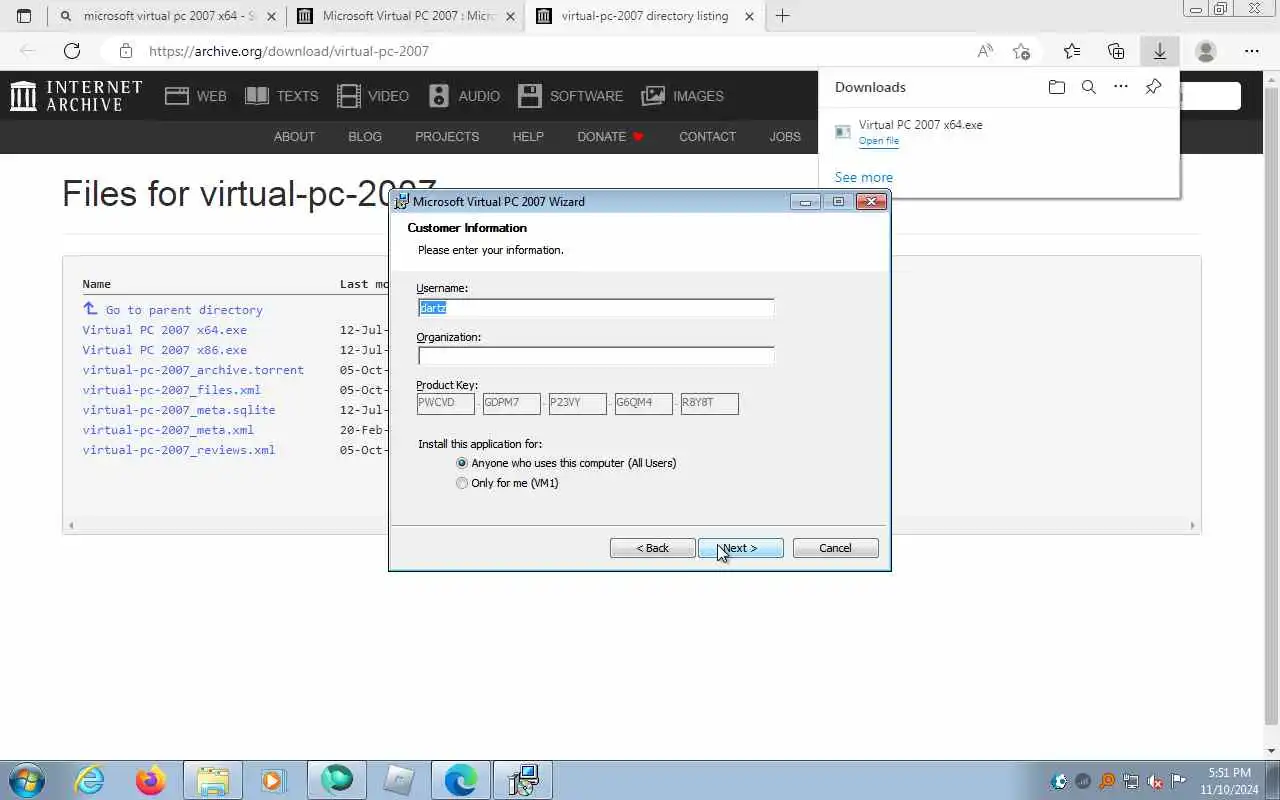Viewport: 1280px width, 800px height.
Task: Open more options in Downloads panel
Action: [1121, 87]
